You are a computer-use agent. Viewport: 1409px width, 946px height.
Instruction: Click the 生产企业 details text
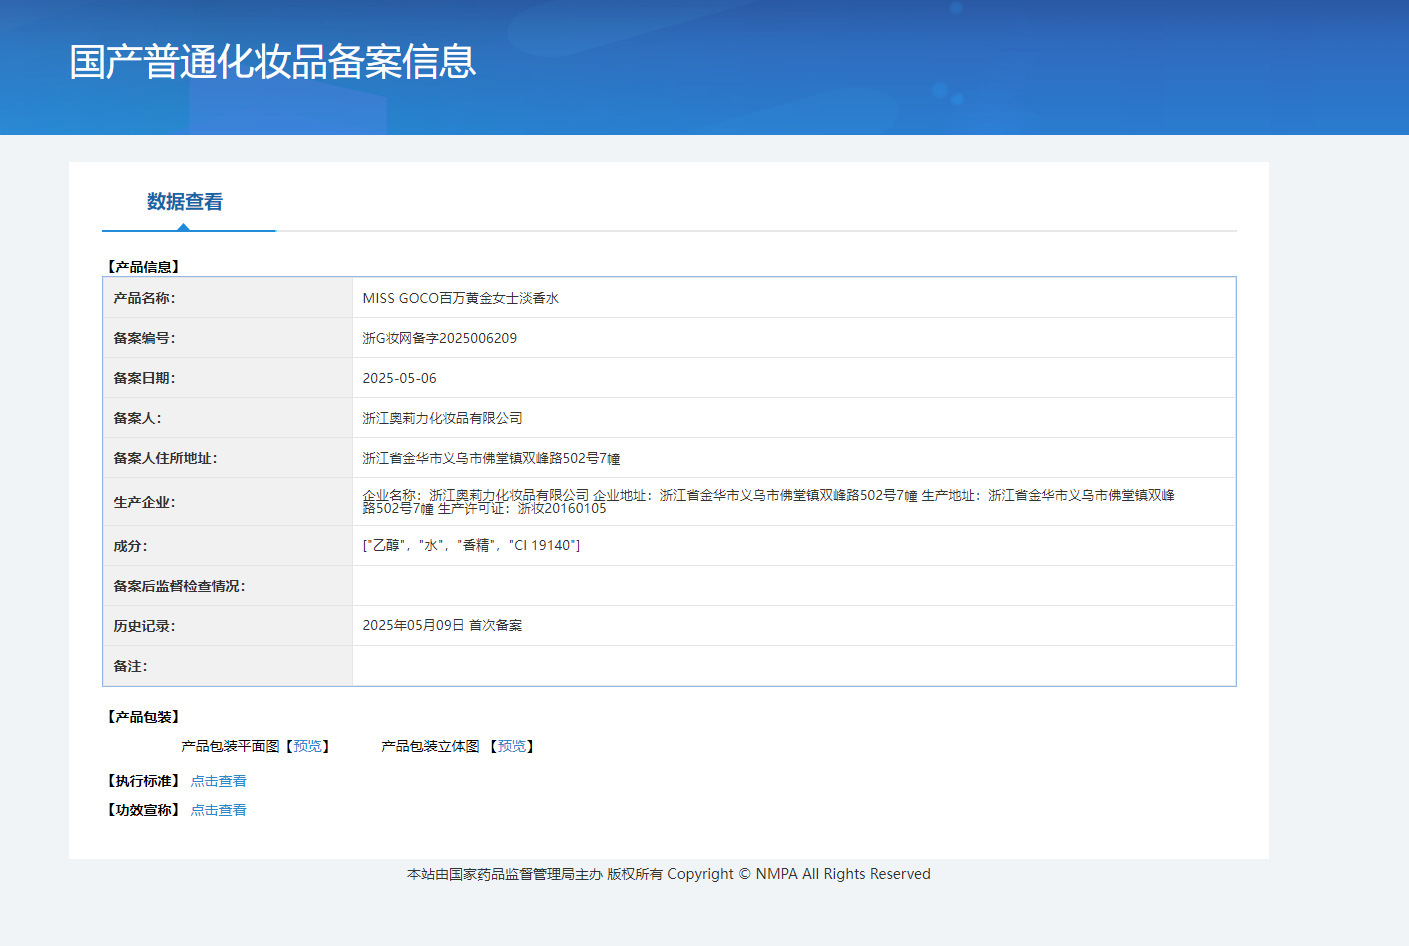(768, 501)
